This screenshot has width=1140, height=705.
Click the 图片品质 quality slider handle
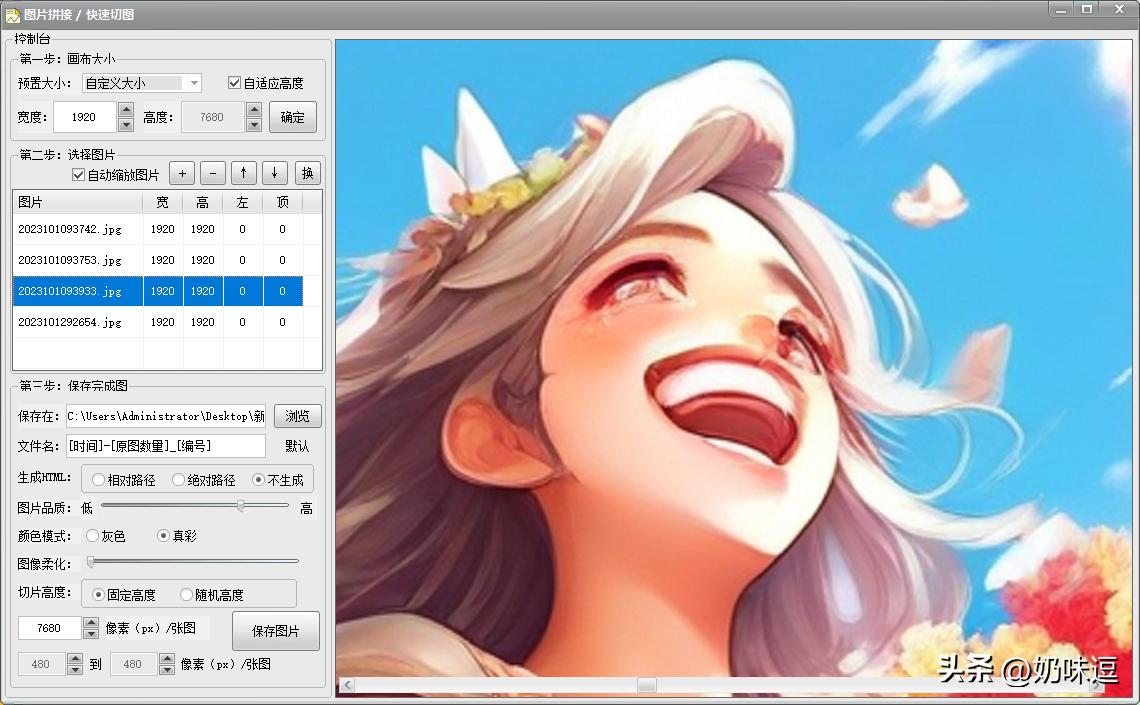click(240, 506)
